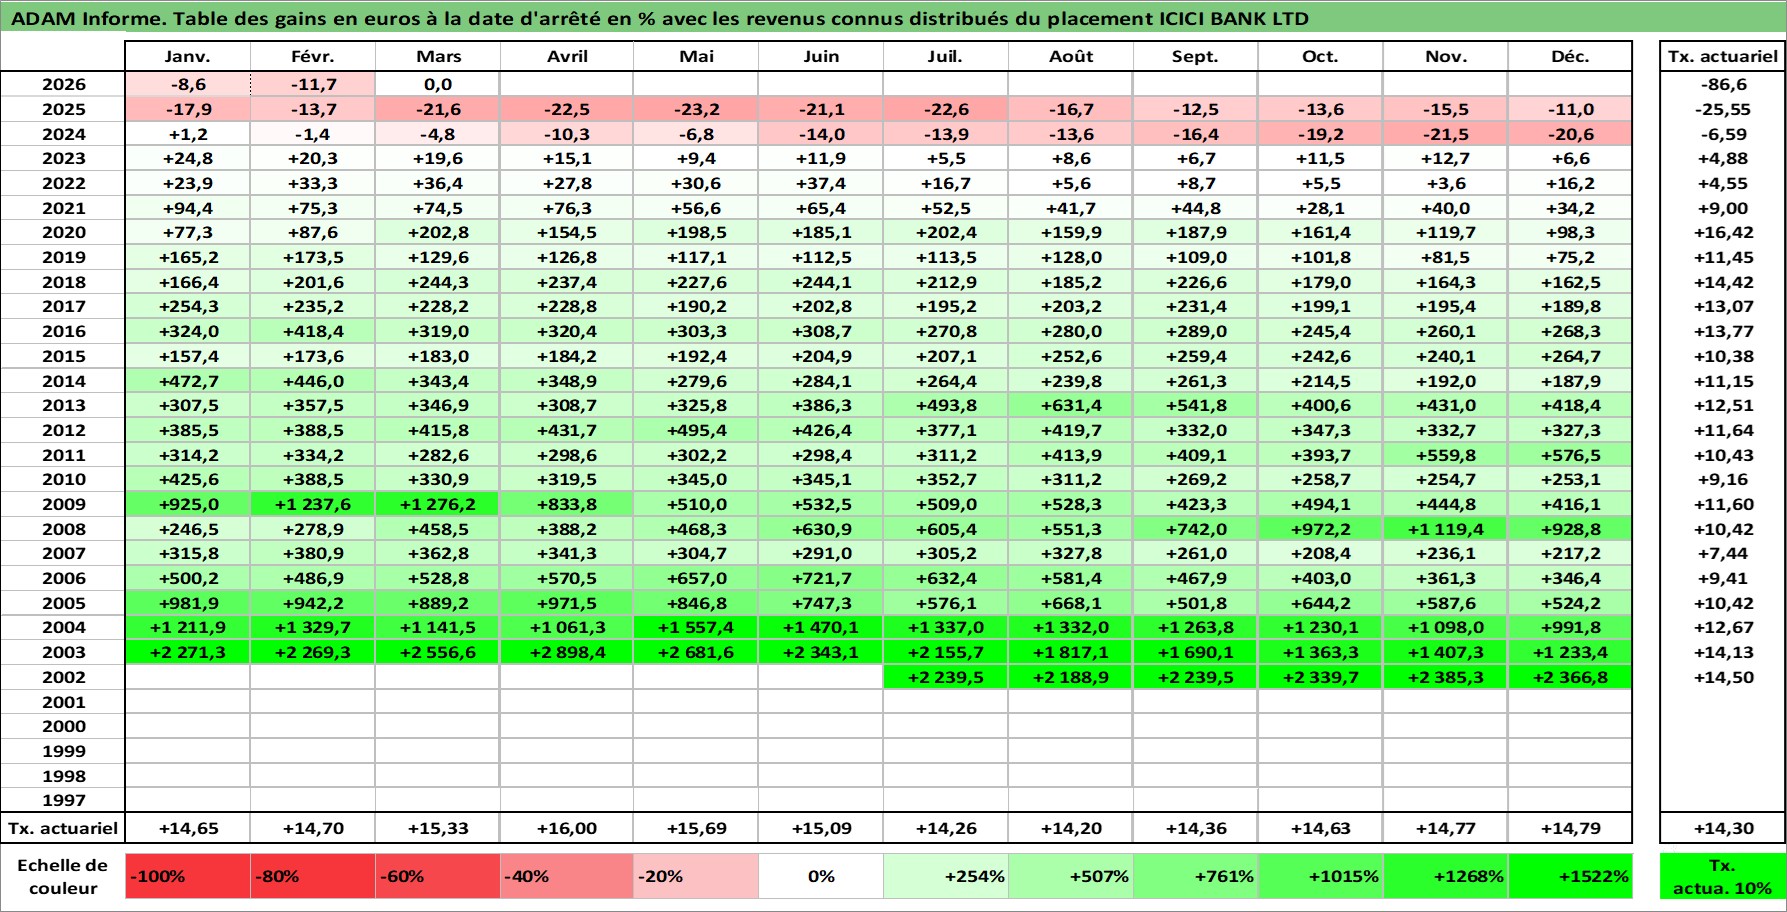Viewport: 1787px width, 912px height.
Task: Click the cell with value +721,7
Action: (x=821, y=578)
